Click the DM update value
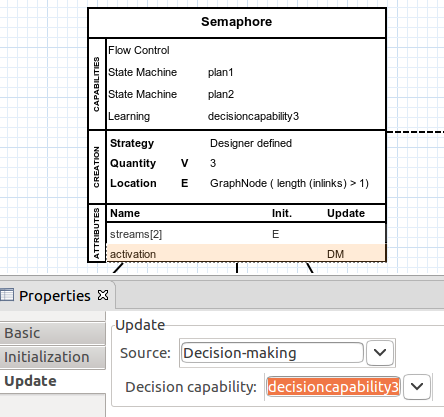The image size is (444, 417). [335, 254]
